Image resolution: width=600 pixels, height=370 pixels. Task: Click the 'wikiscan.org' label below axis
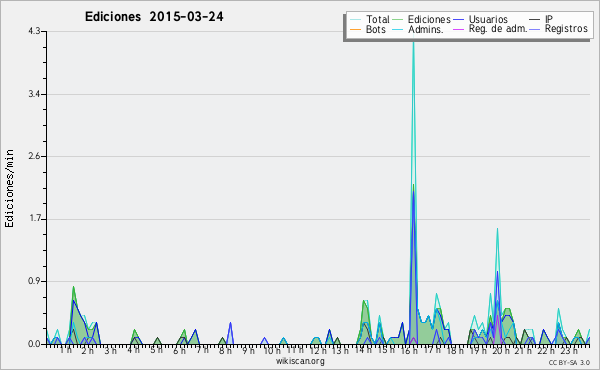click(x=300, y=361)
